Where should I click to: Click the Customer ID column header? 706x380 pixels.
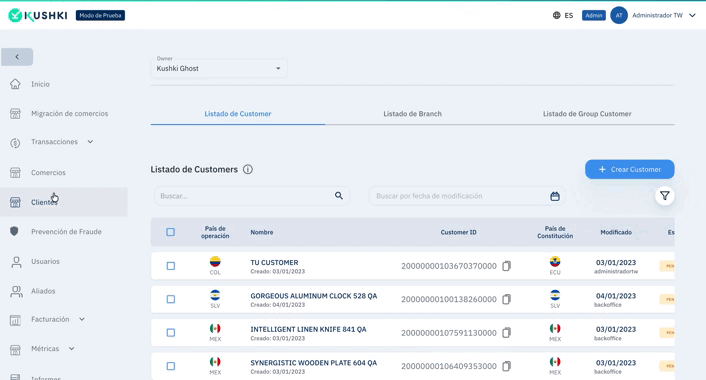click(x=458, y=232)
